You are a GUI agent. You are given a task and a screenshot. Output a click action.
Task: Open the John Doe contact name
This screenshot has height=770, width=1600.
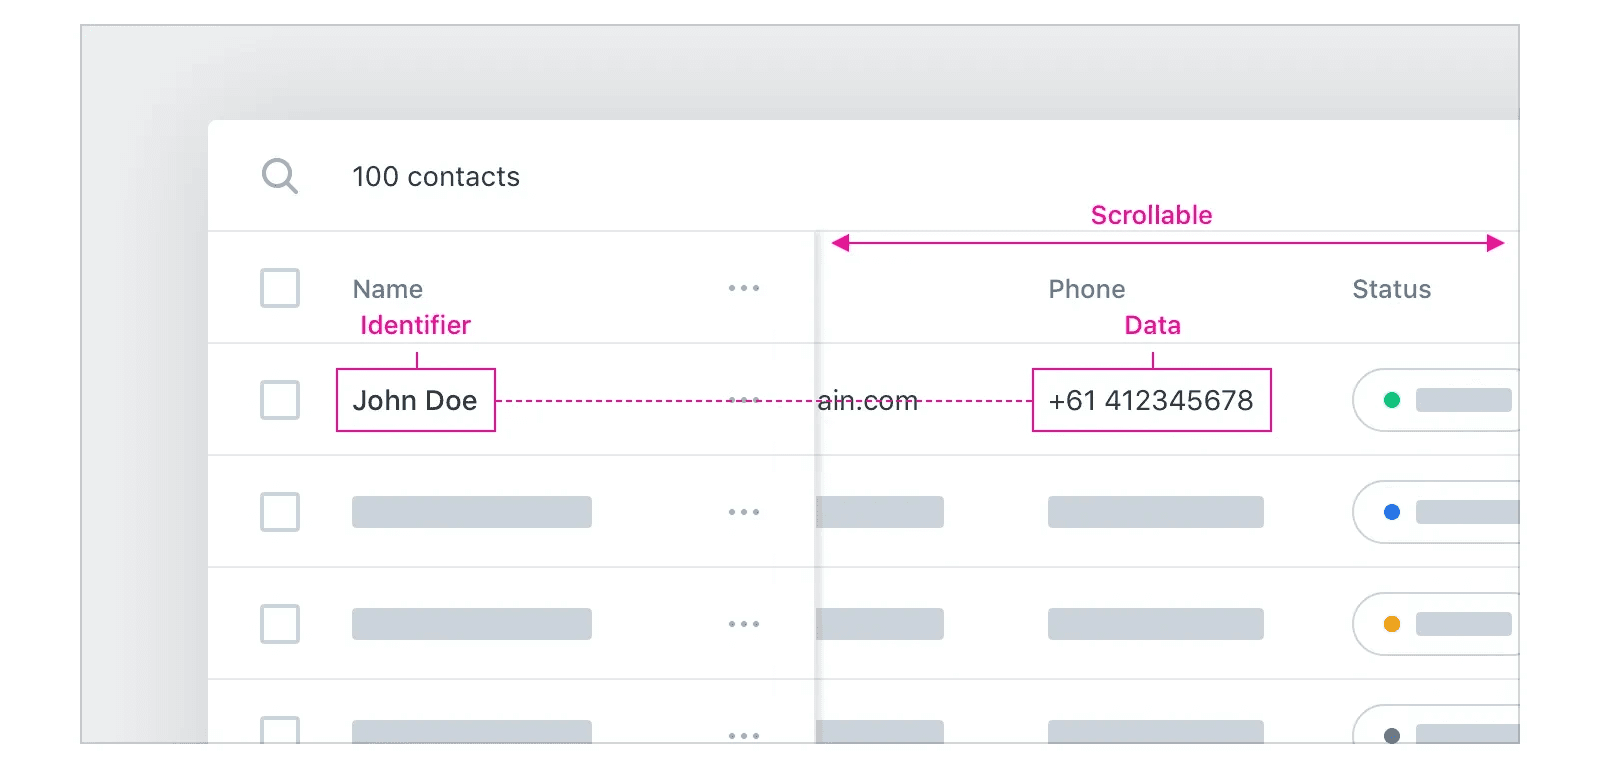415,400
